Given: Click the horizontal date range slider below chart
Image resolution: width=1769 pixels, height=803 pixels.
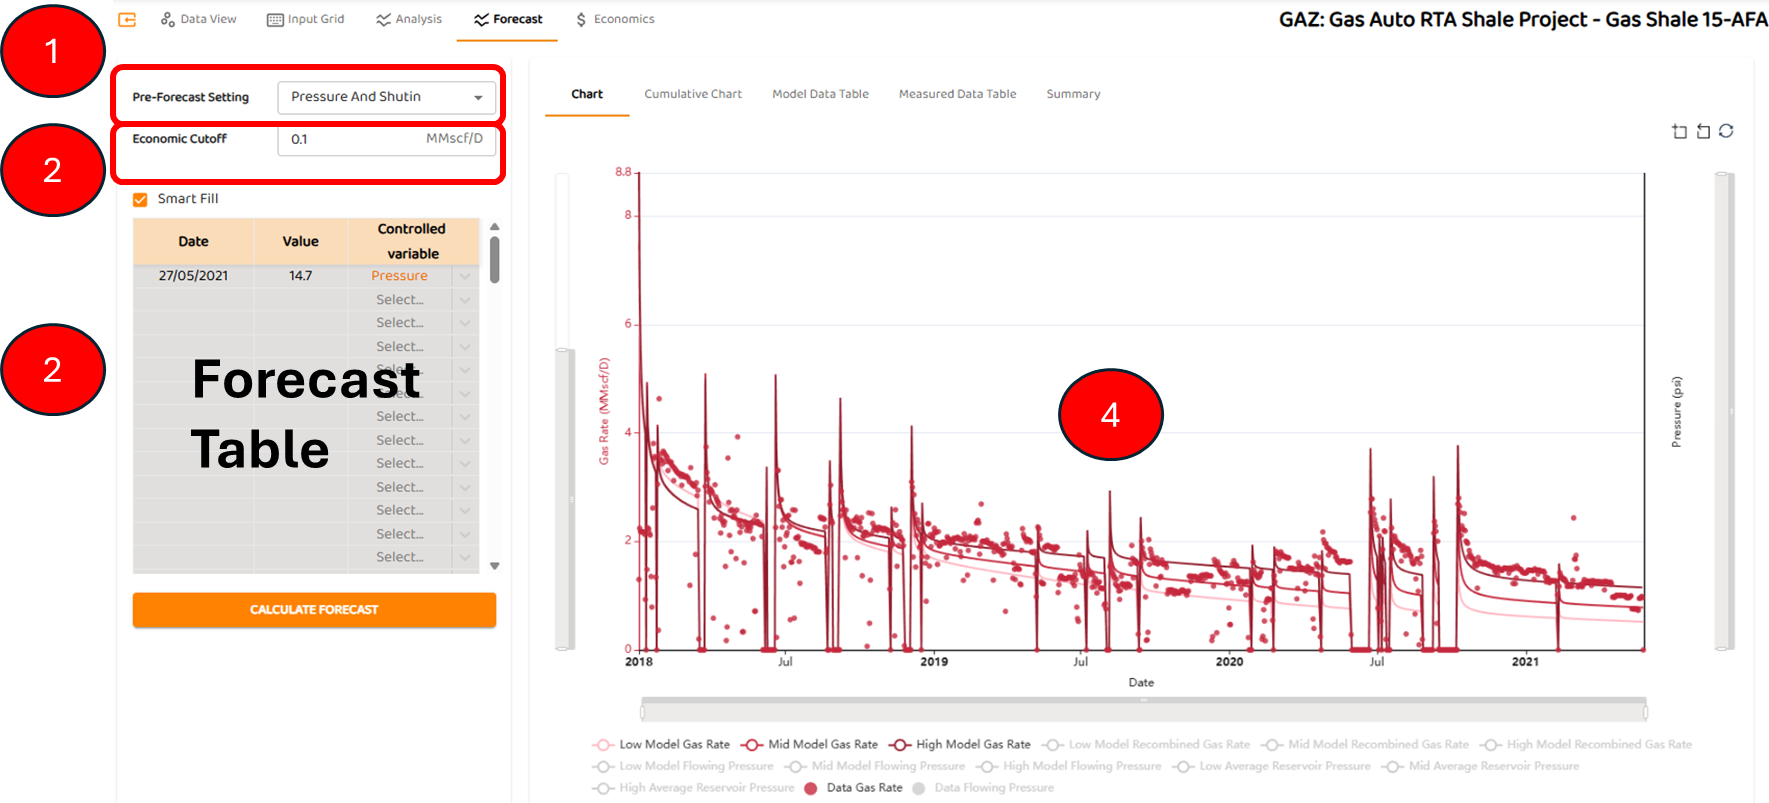Looking at the screenshot, I should click(x=1143, y=711).
